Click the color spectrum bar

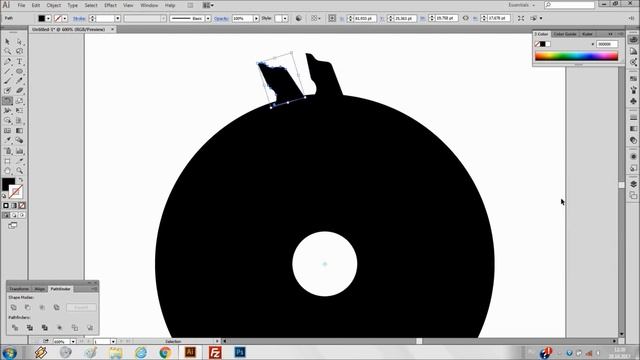point(576,56)
